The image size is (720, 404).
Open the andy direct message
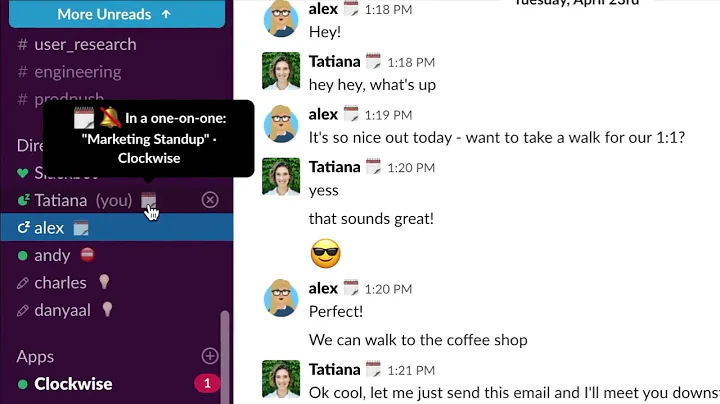tap(52, 255)
